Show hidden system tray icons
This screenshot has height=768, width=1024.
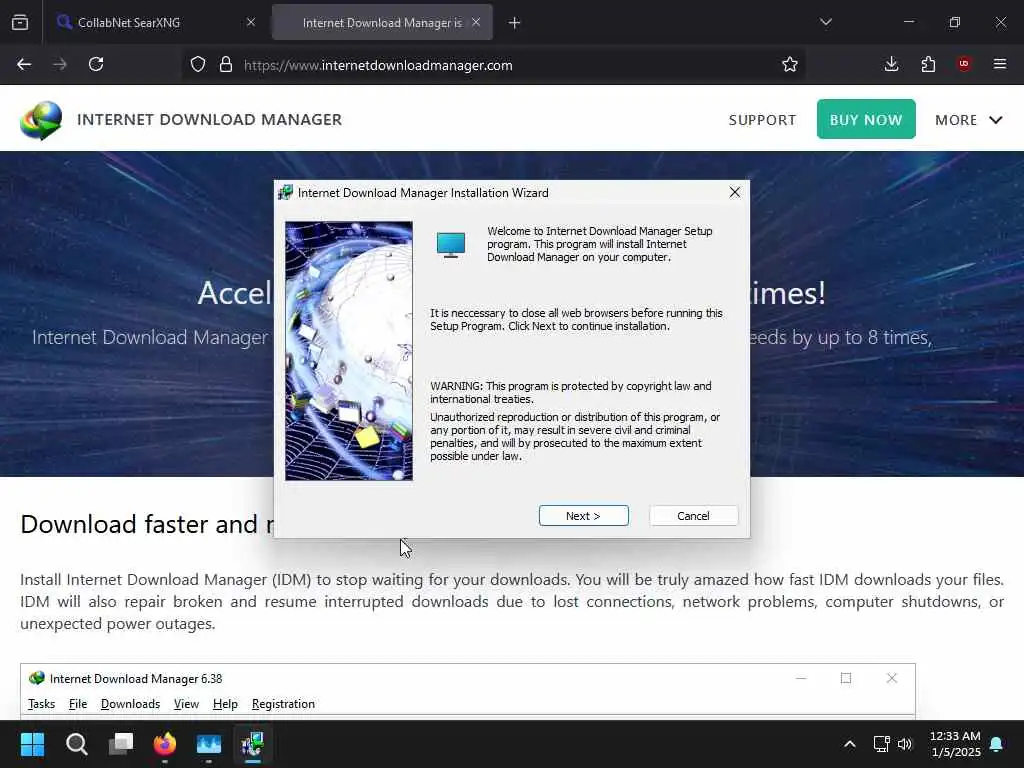850,744
